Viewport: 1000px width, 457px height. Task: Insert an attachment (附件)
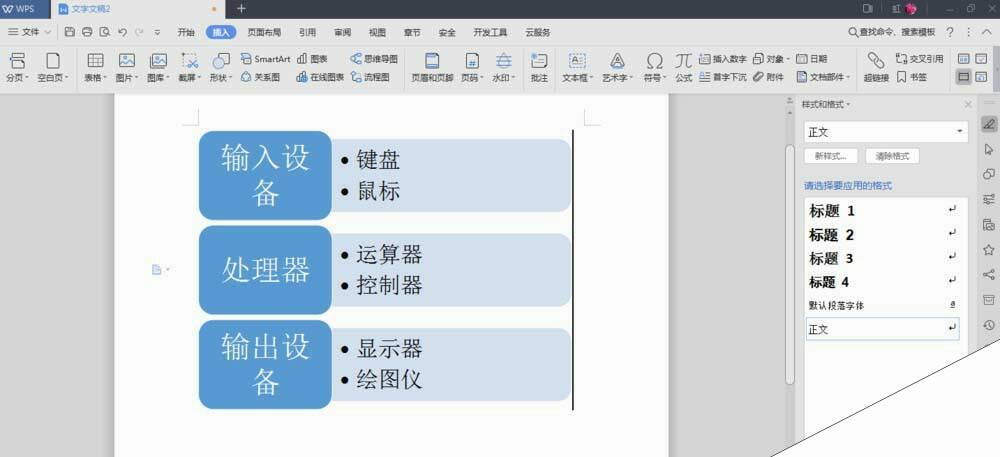(x=768, y=77)
